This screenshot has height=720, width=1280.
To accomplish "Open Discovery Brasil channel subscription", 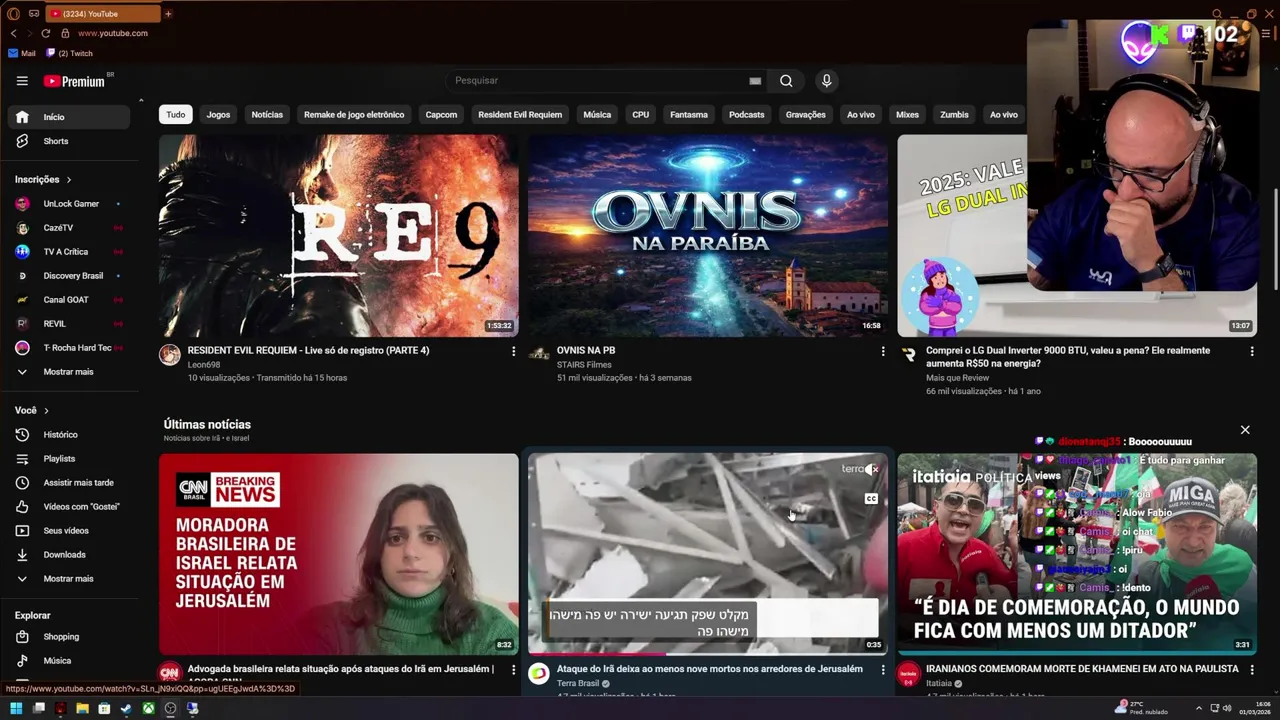I will point(69,276).
